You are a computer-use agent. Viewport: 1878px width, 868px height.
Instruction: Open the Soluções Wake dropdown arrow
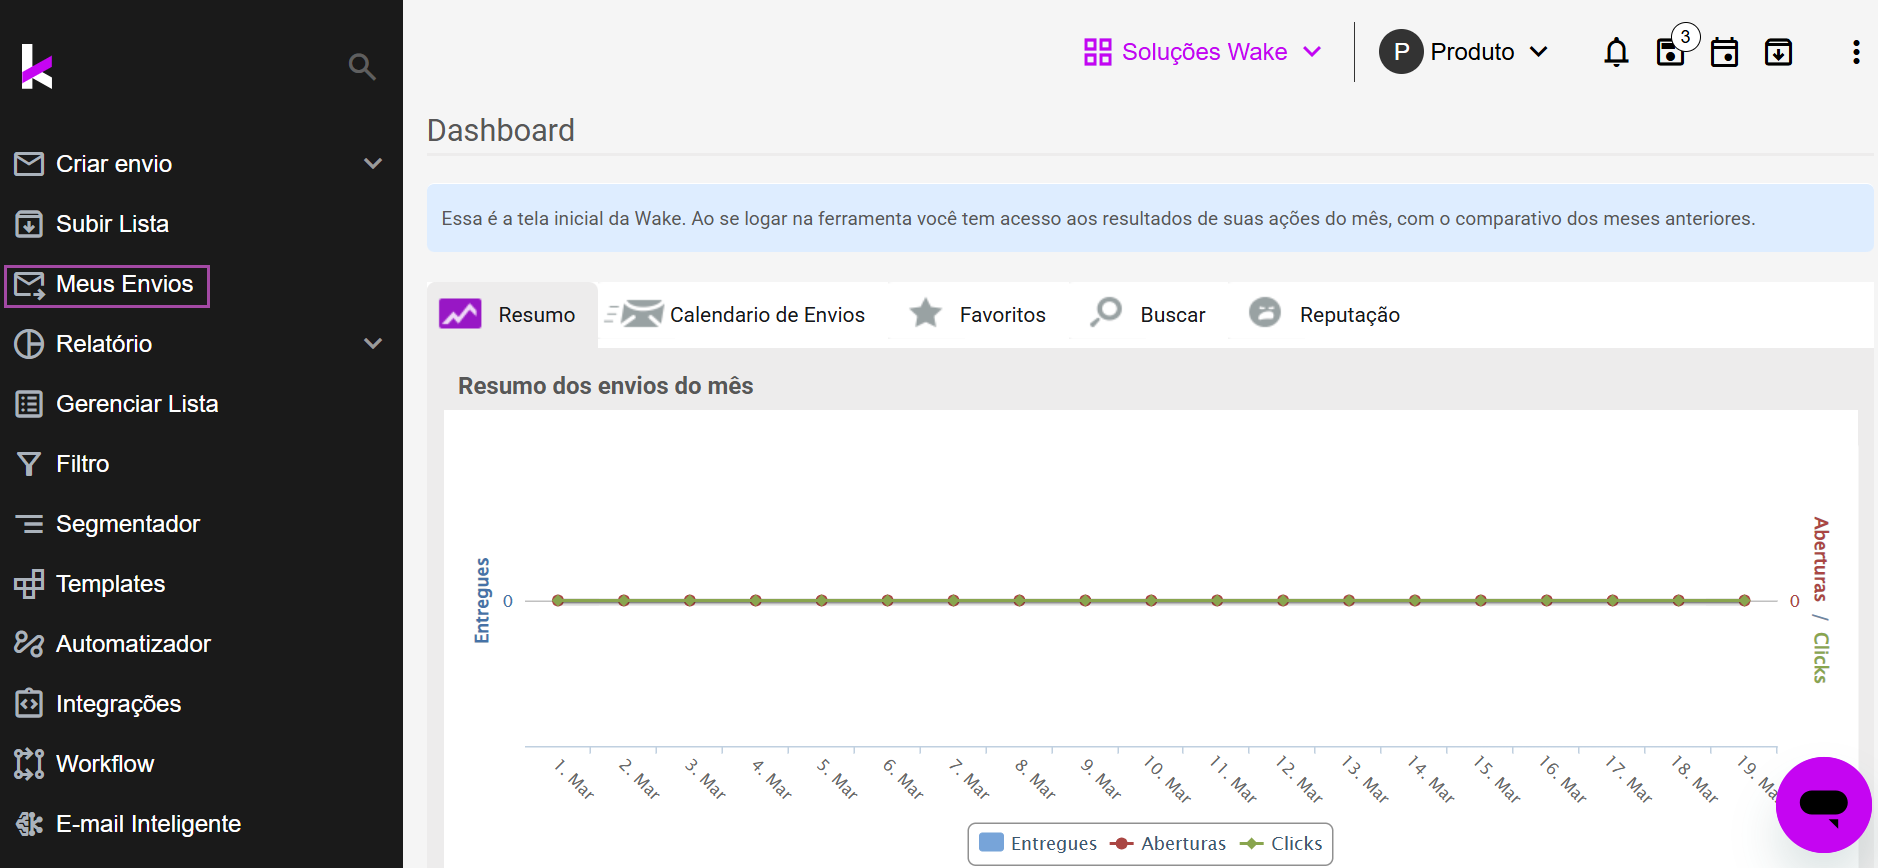pyautogui.click(x=1312, y=52)
